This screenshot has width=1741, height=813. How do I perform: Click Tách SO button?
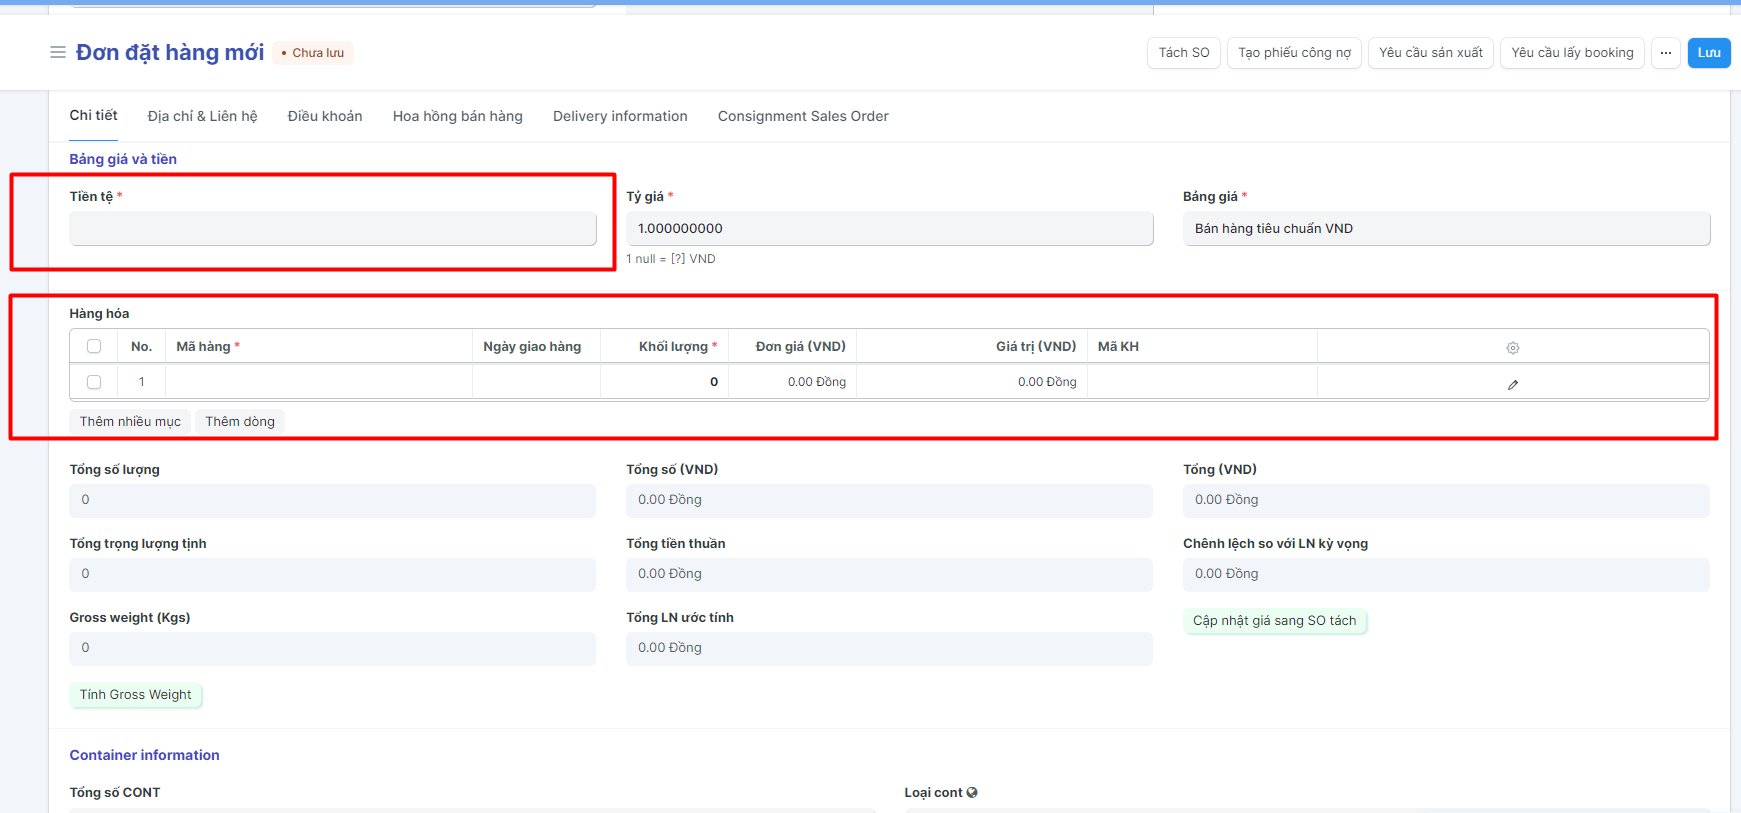click(1183, 53)
